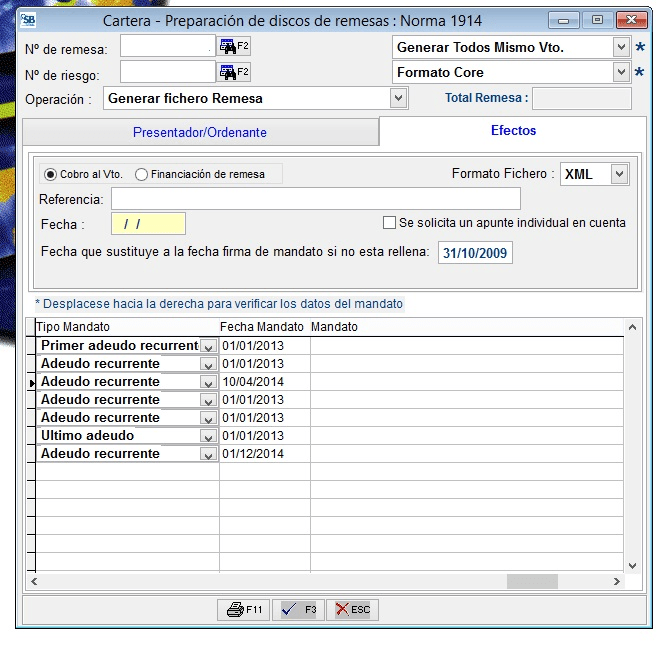Viewport: 665px width, 646px height.
Task: Click the SB application icon in title bar
Action: (x=29, y=20)
